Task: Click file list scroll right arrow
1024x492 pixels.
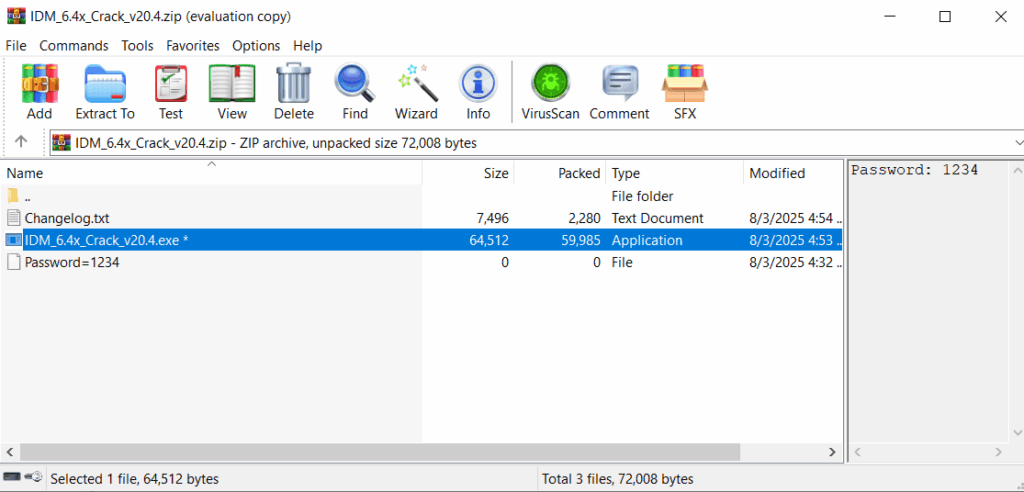Action: click(x=832, y=451)
